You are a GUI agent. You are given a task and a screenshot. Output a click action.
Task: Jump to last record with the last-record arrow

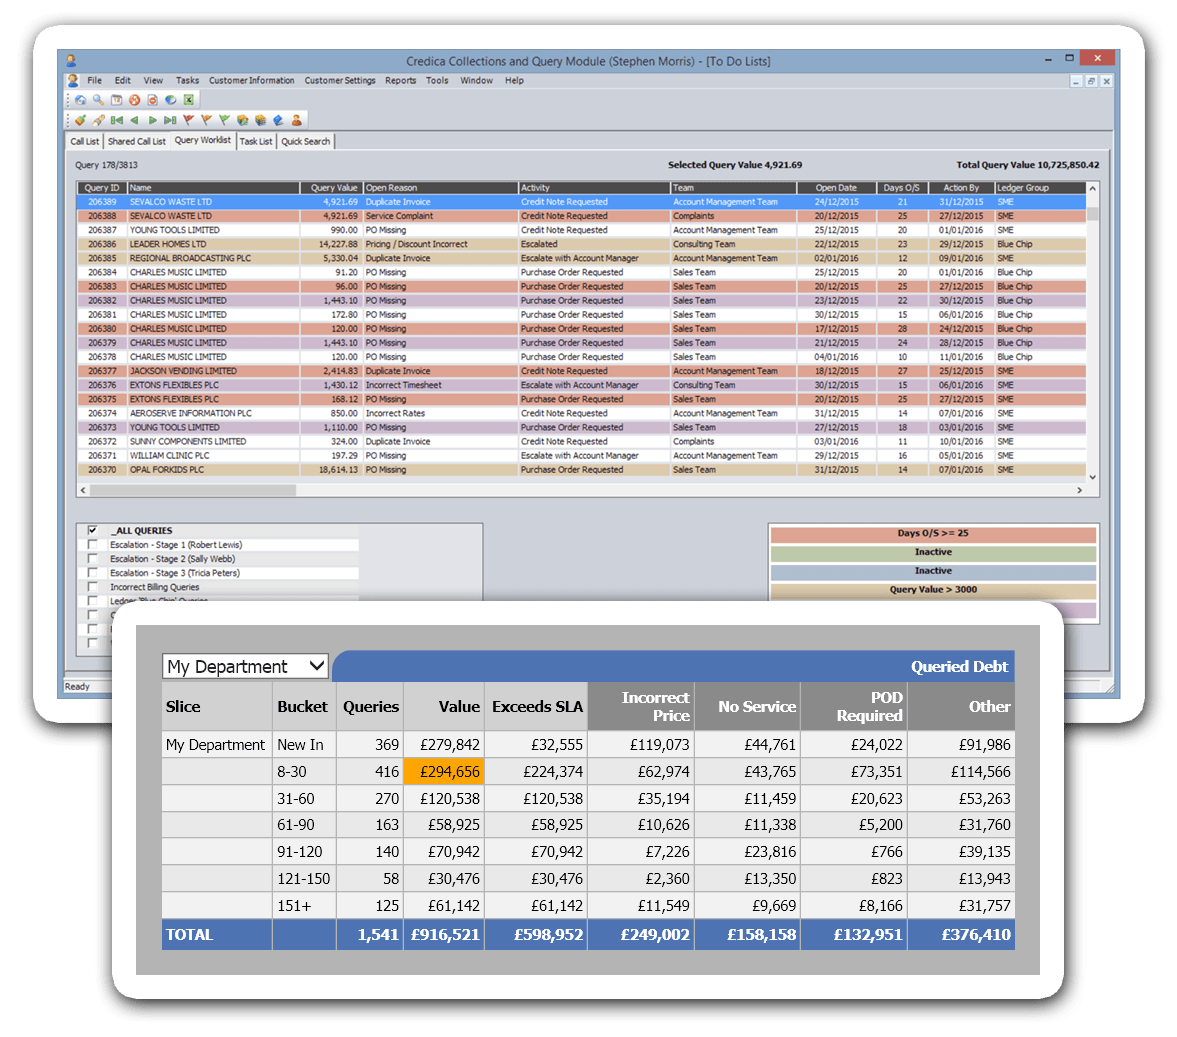171,118
